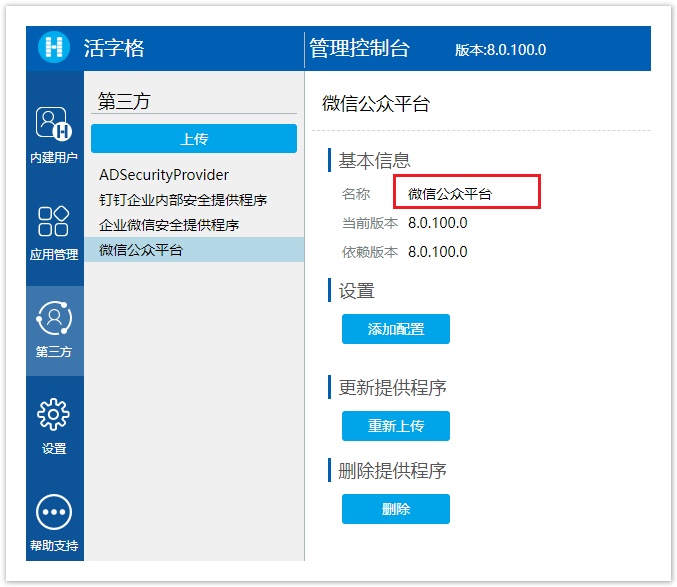Image resolution: width=677 pixels, height=587 pixels.
Task: Click the 添加配置 button
Action: (x=395, y=329)
